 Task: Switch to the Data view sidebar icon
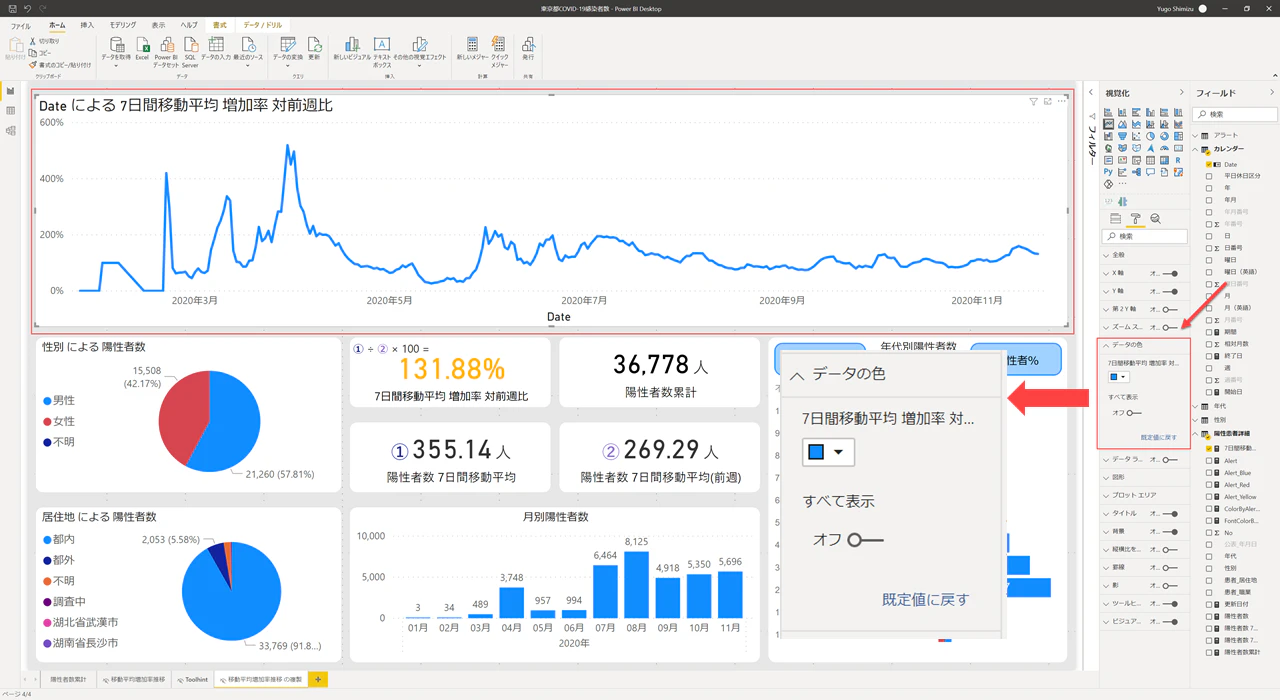pos(11,110)
